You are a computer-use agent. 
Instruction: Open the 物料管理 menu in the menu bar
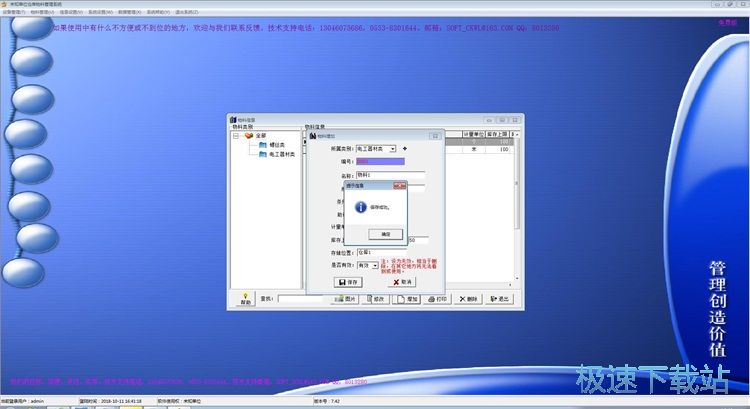(42, 12)
